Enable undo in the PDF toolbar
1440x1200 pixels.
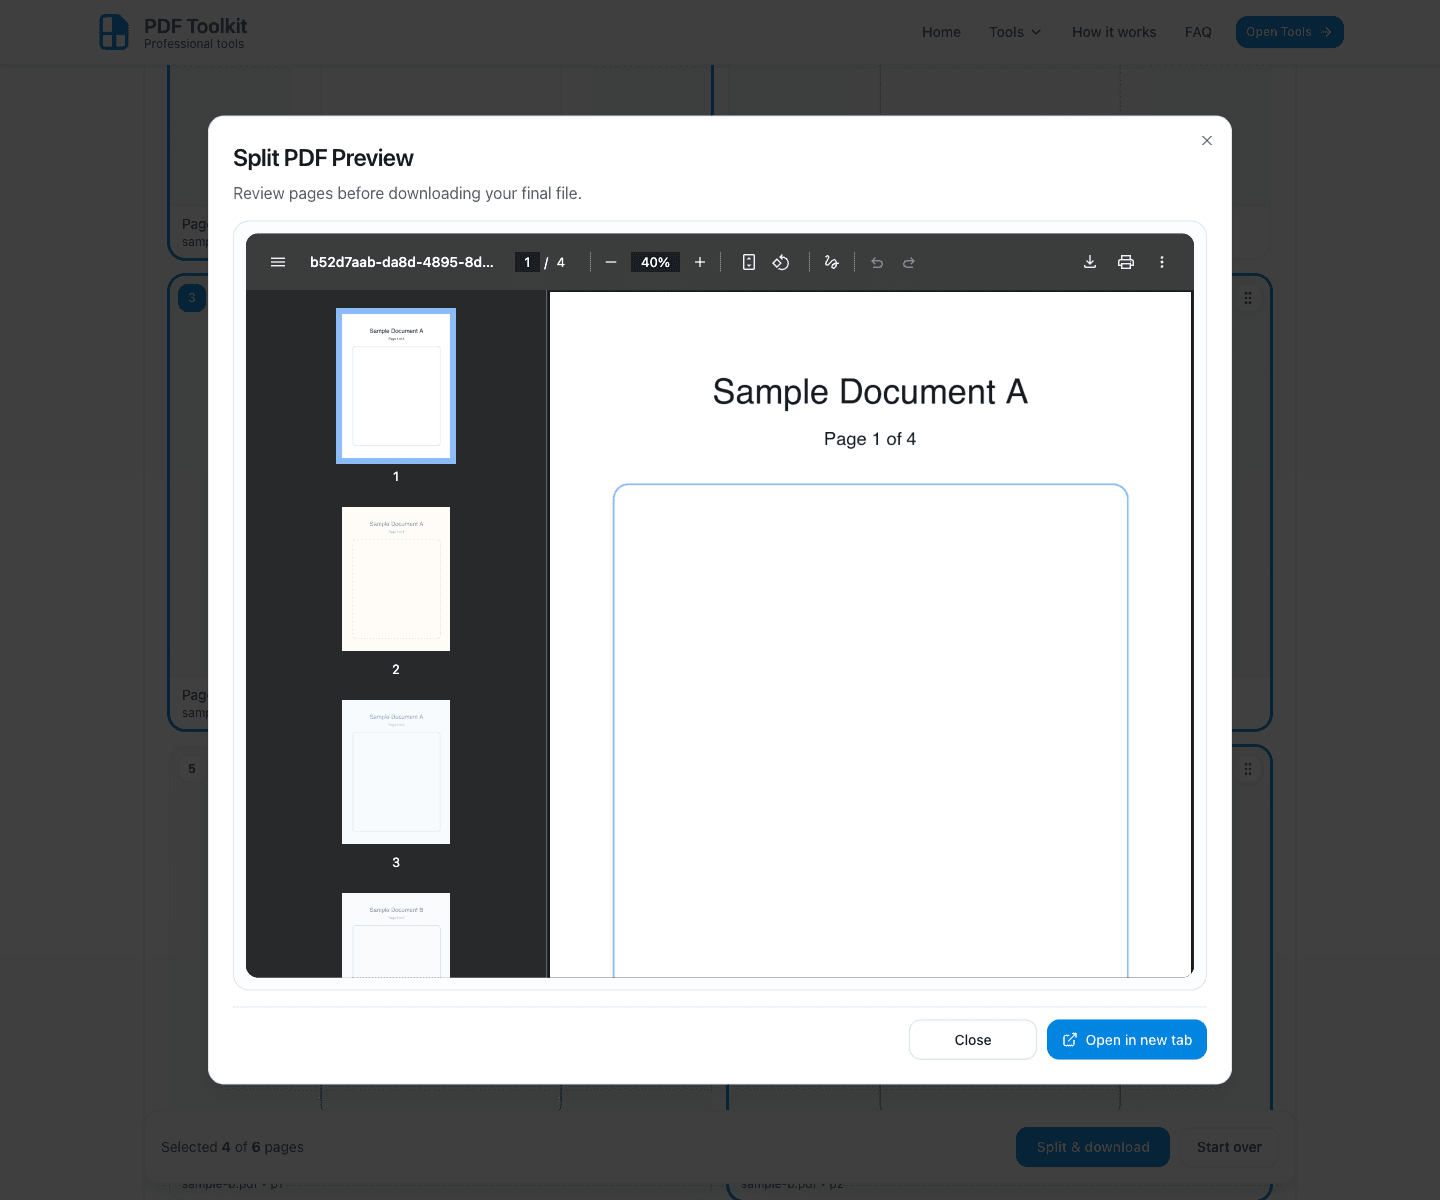[x=877, y=262]
